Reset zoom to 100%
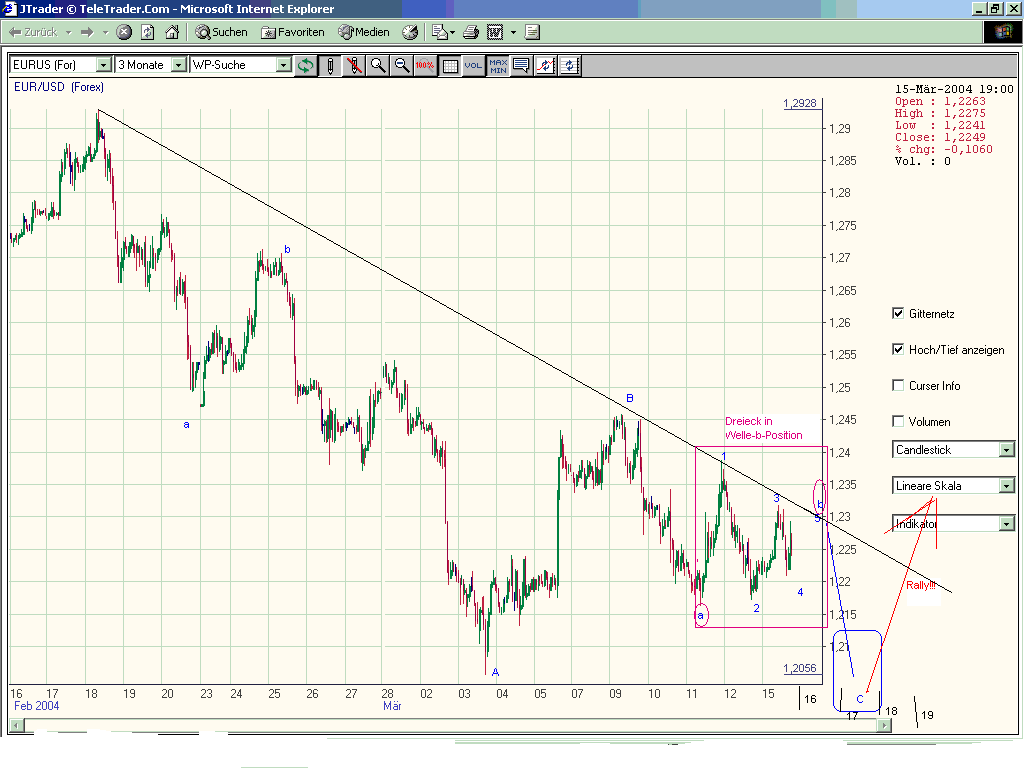Screen dimensions: 1024x768 click(425, 65)
